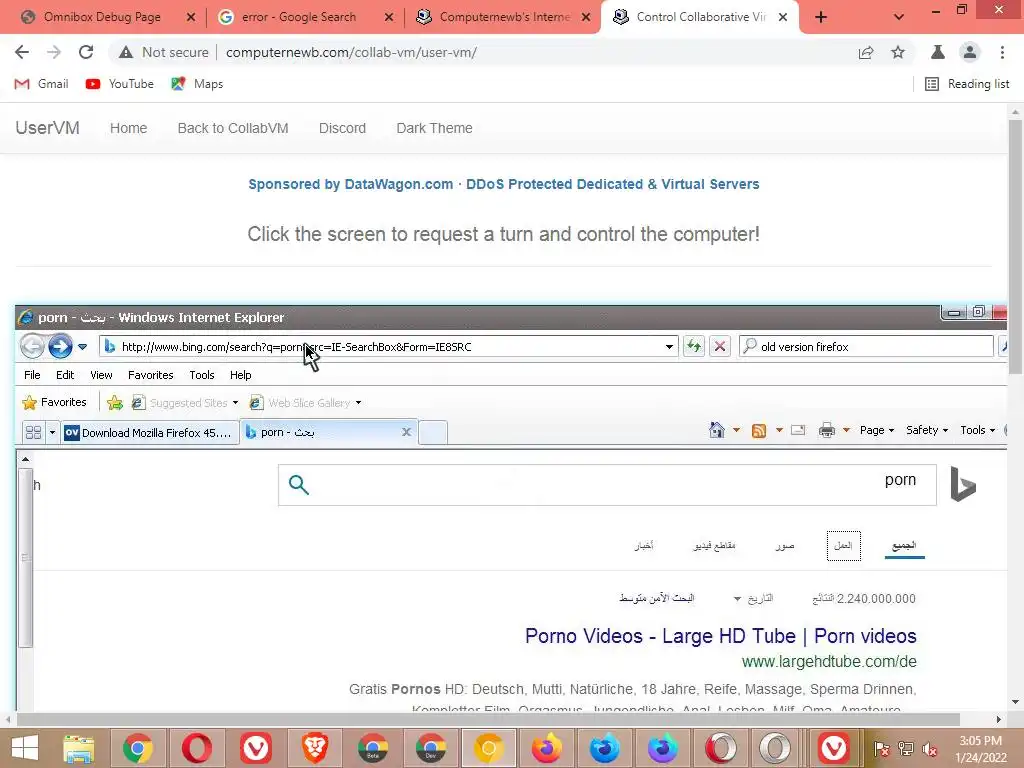This screenshot has height=768, width=1024.
Task: Click IE back navigation arrow button
Action: [32, 346]
